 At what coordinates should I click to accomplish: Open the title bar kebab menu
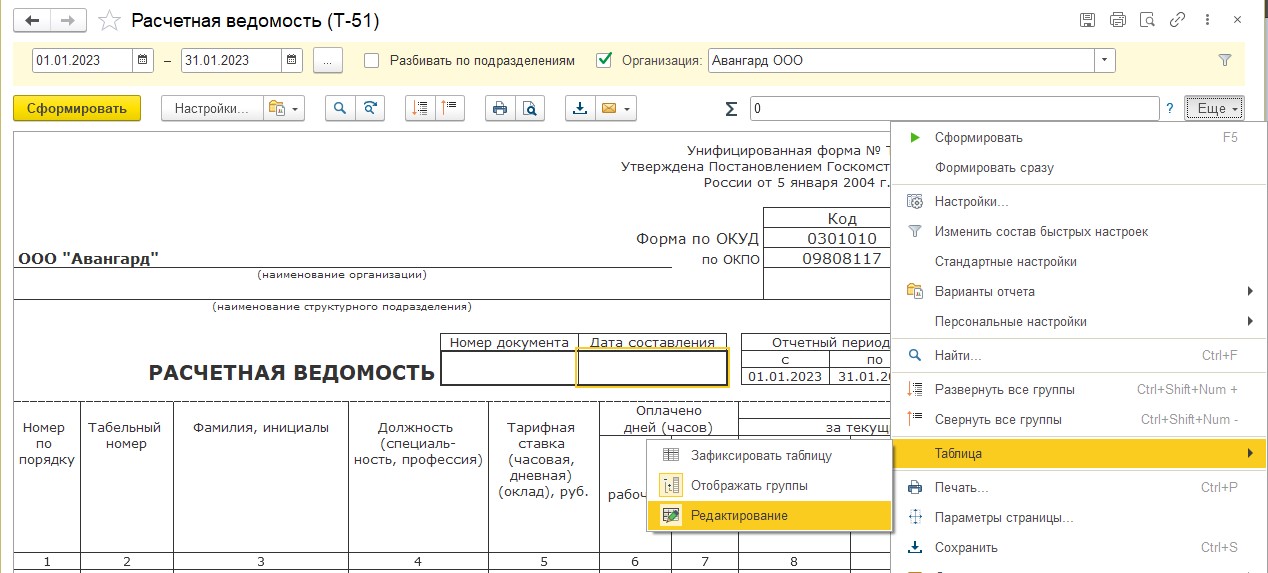pos(1209,20)
